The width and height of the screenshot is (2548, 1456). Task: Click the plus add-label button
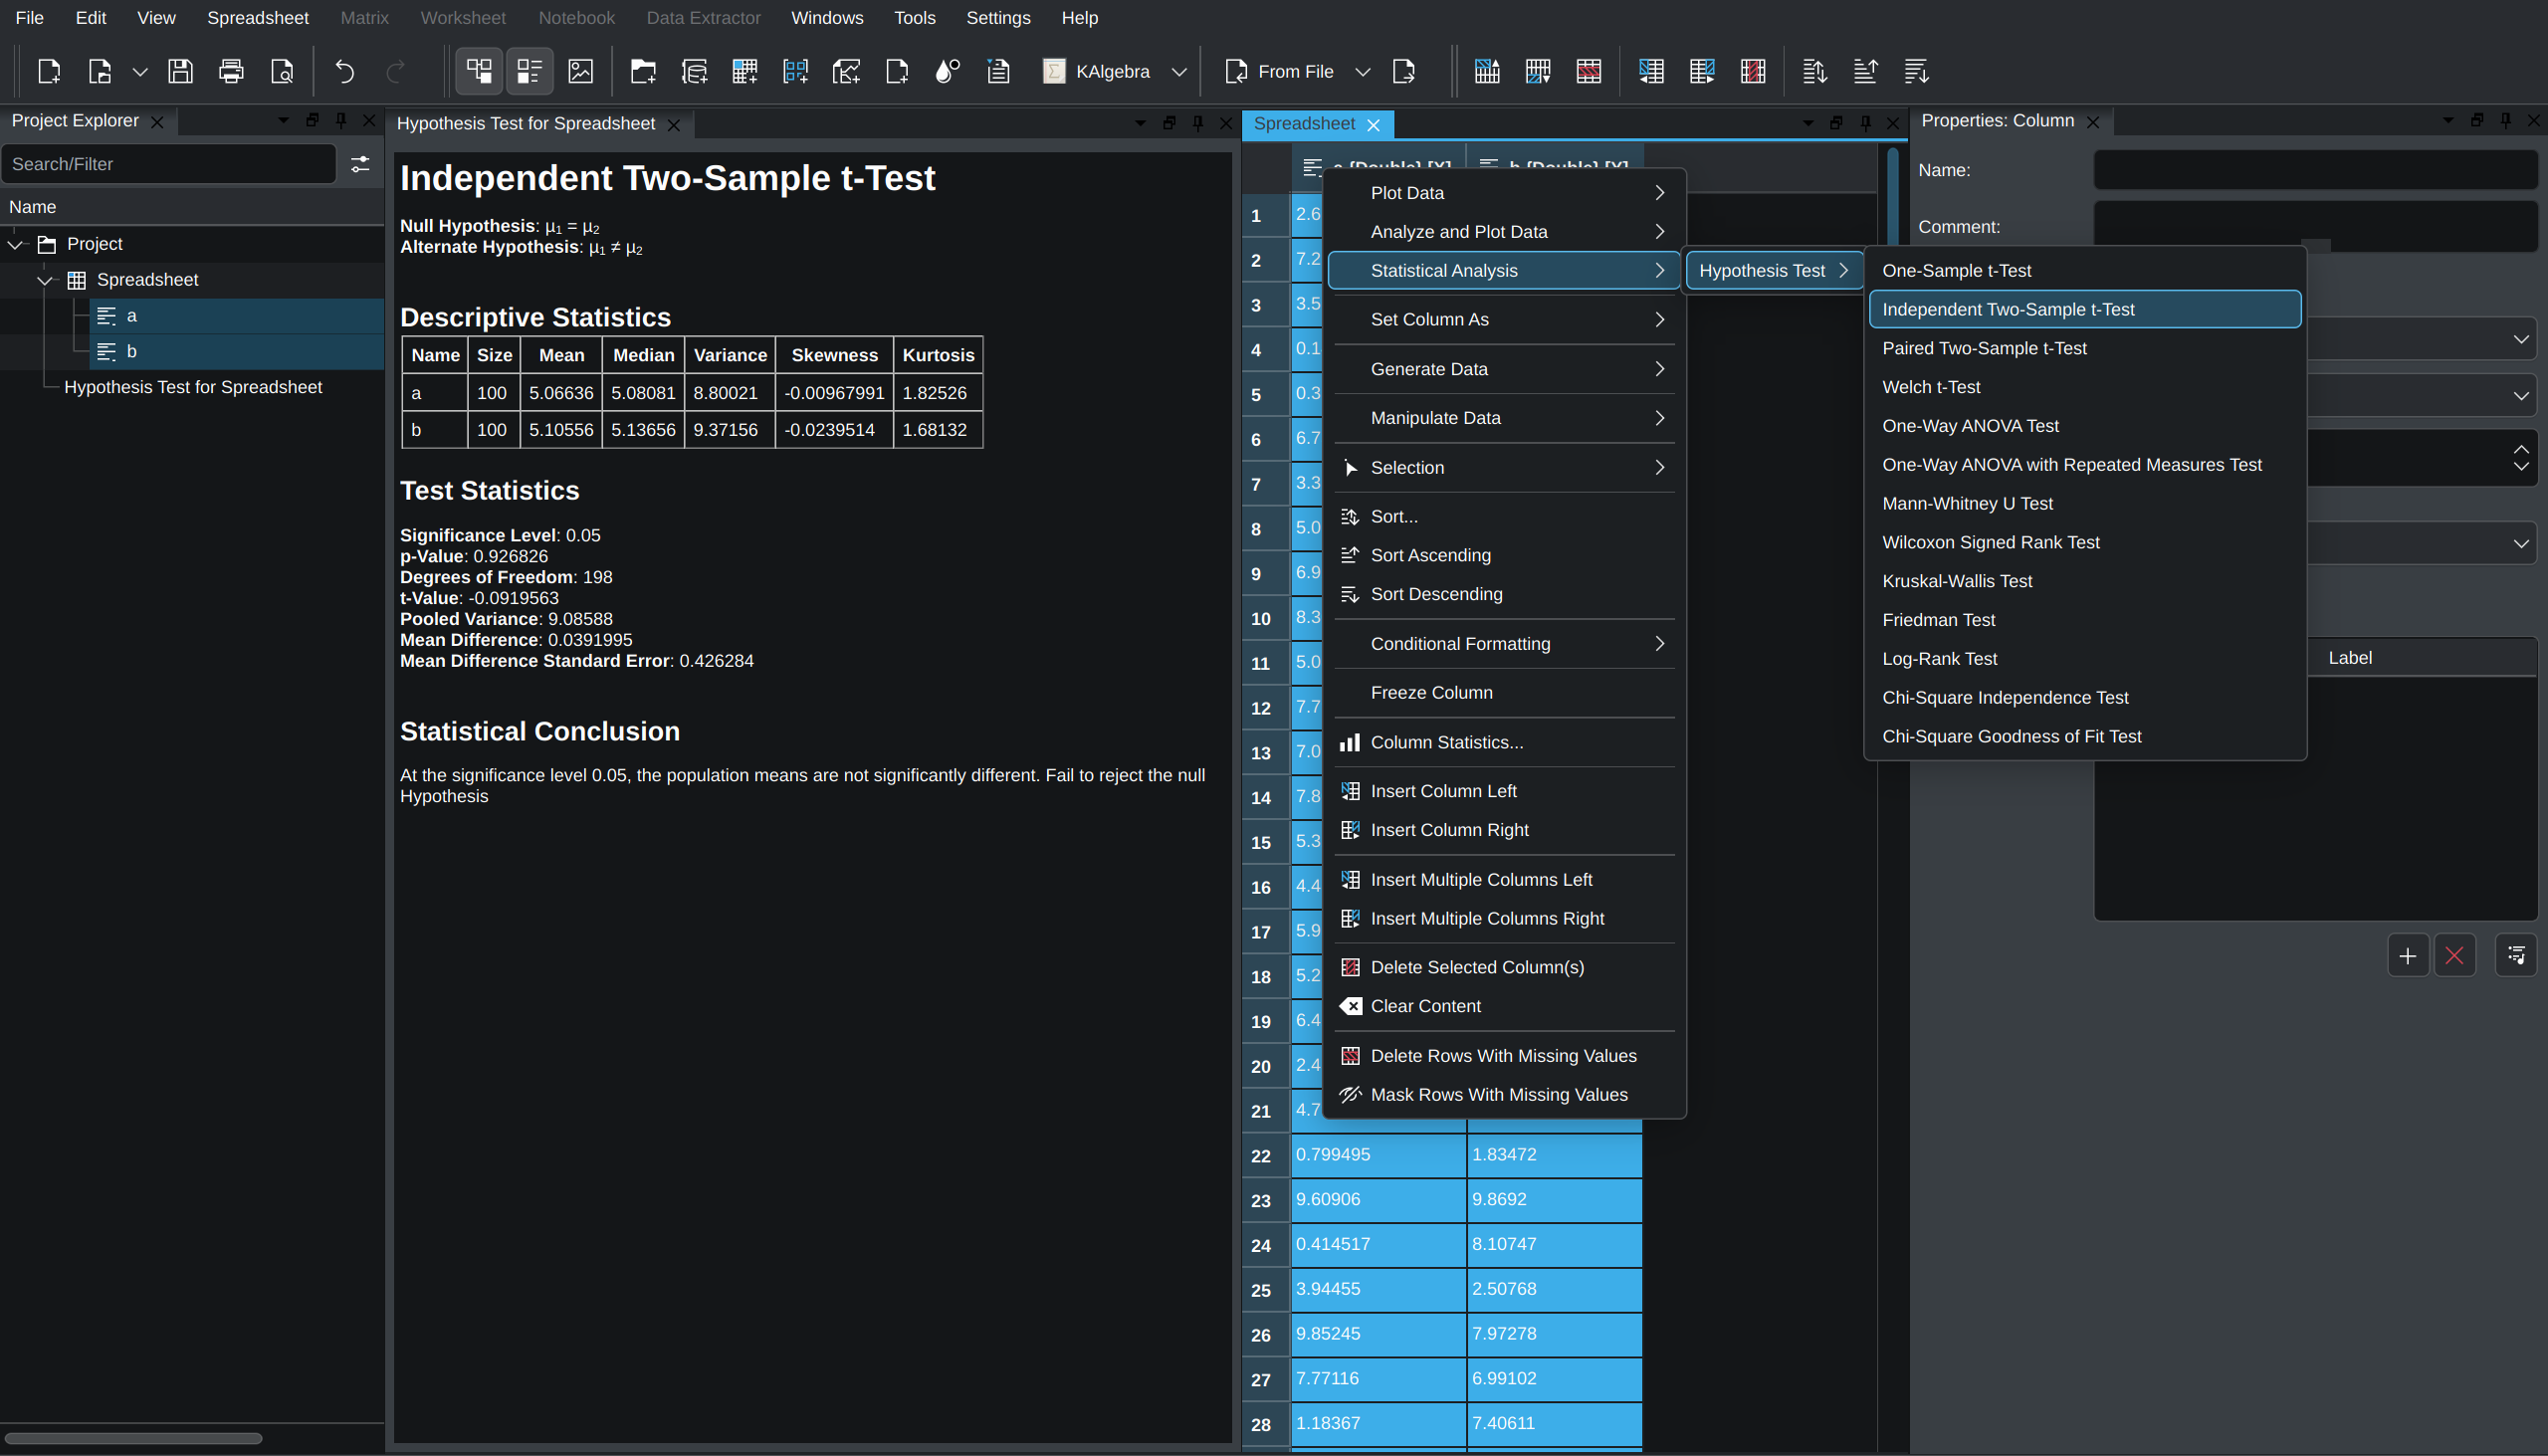pos(2407,956)
